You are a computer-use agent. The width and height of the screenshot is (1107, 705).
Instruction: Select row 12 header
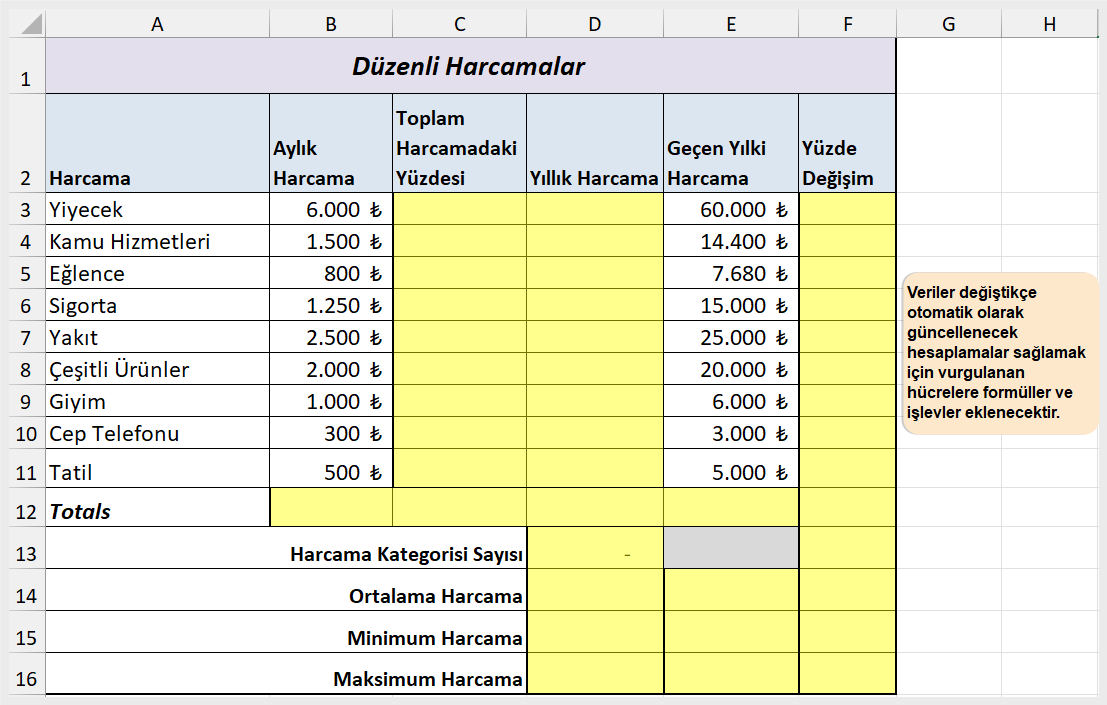click(26, 507)
